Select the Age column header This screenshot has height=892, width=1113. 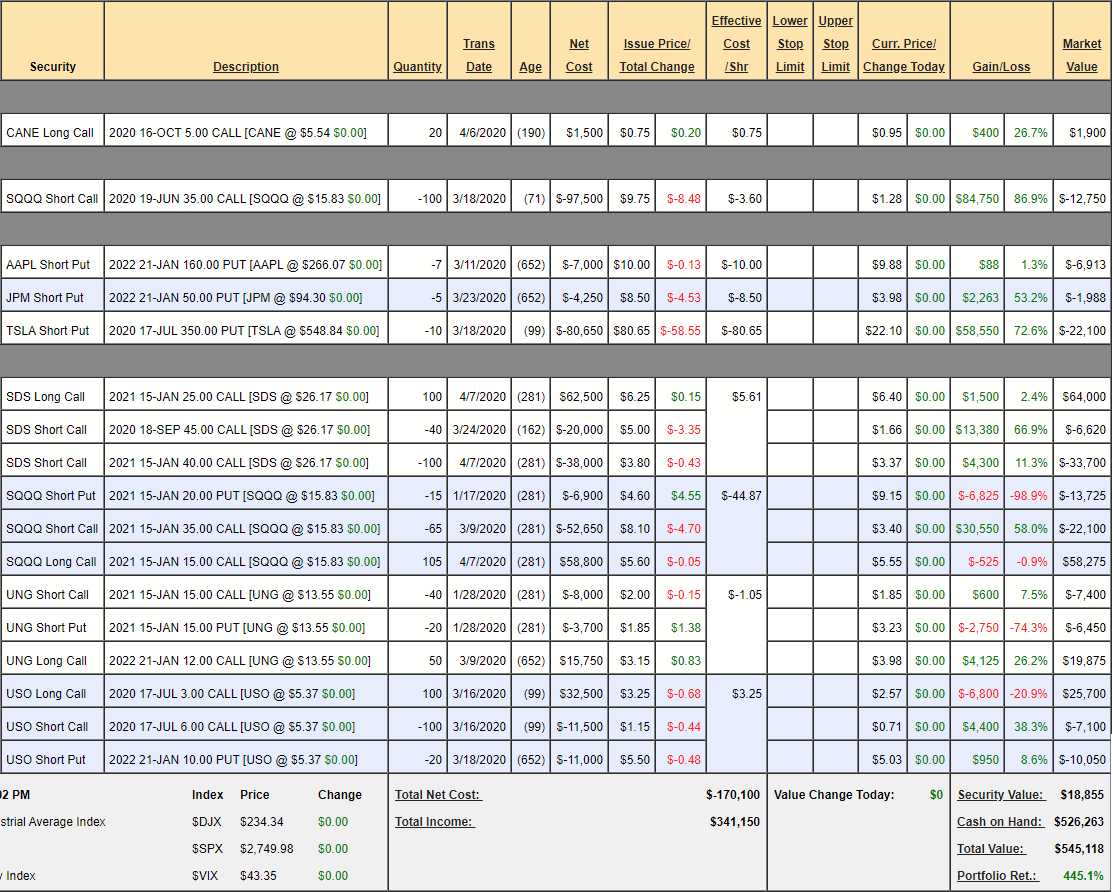click(x=530, y=67)
